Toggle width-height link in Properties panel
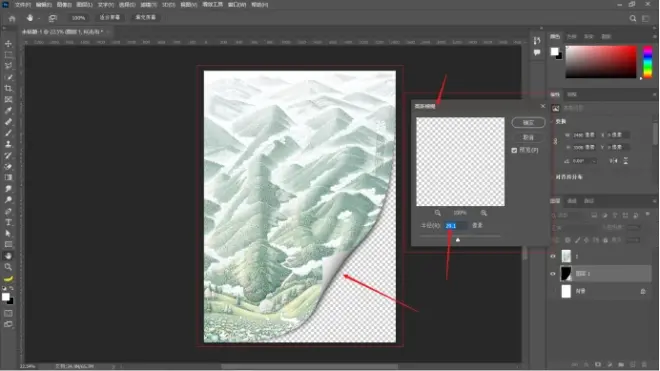This screenshot has height=371, width=660. pos(555,141)
